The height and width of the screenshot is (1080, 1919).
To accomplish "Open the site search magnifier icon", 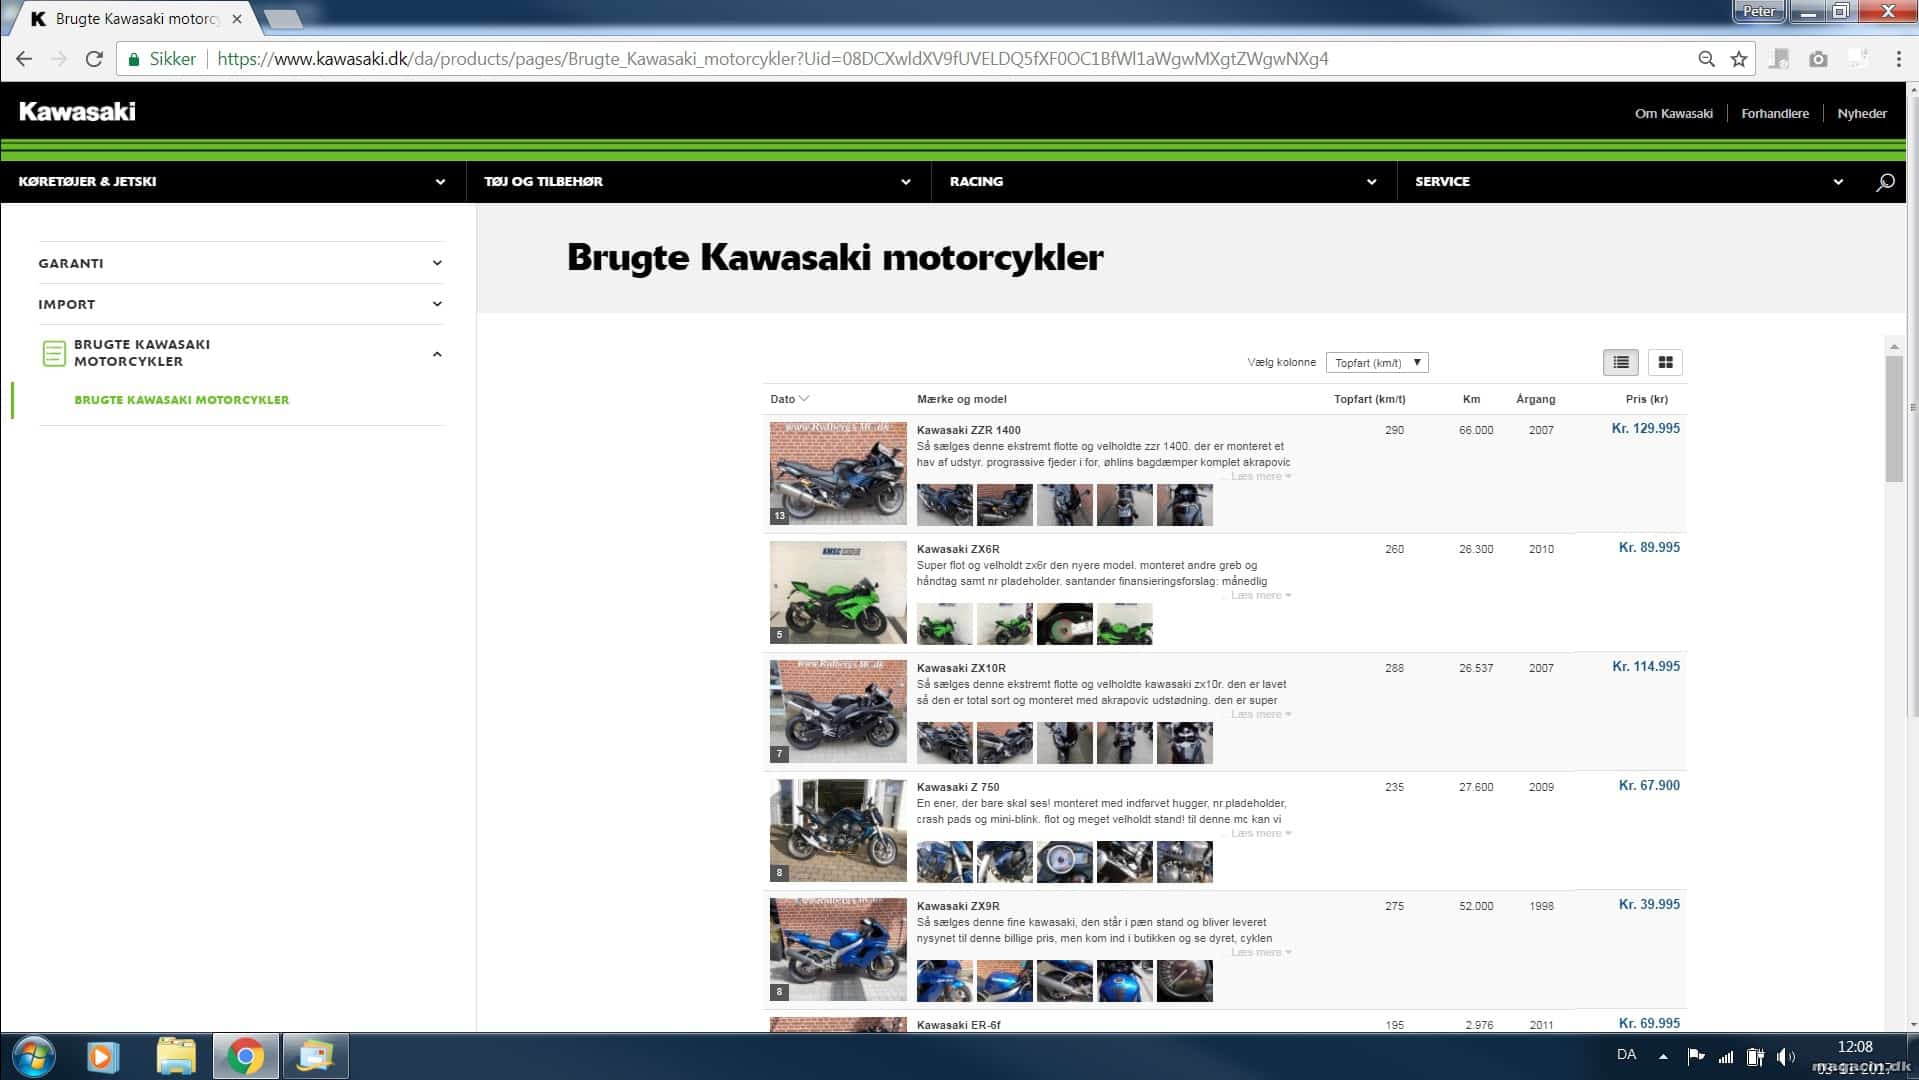I will [1885, 182].
